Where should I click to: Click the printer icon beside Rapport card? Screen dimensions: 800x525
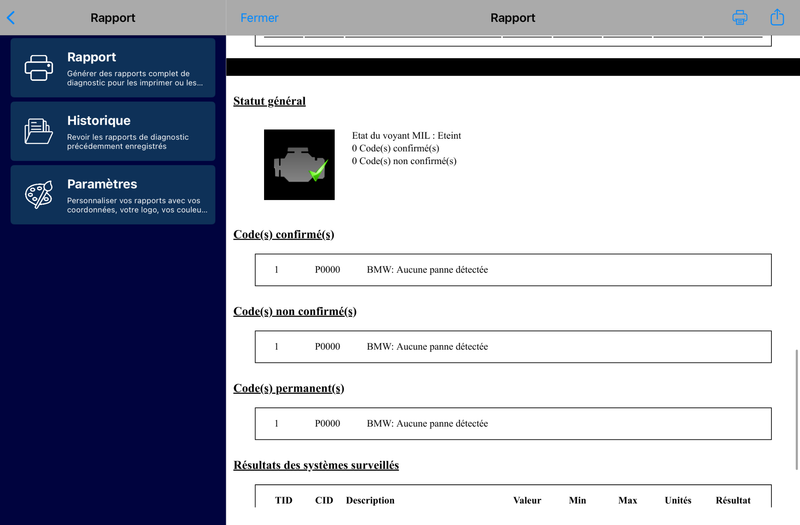coord(39,68)
